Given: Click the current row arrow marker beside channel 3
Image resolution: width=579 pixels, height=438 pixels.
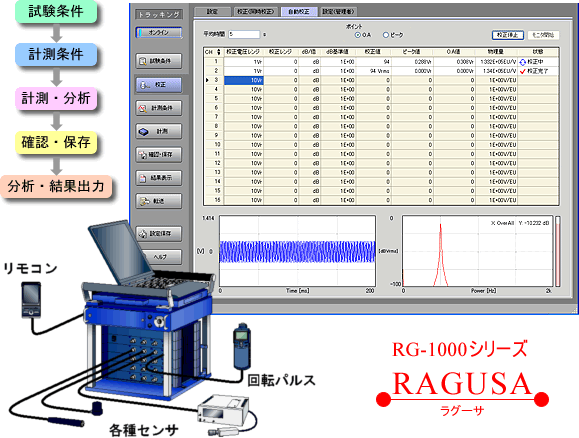Looking at the screenshot, I should [207, 80].
